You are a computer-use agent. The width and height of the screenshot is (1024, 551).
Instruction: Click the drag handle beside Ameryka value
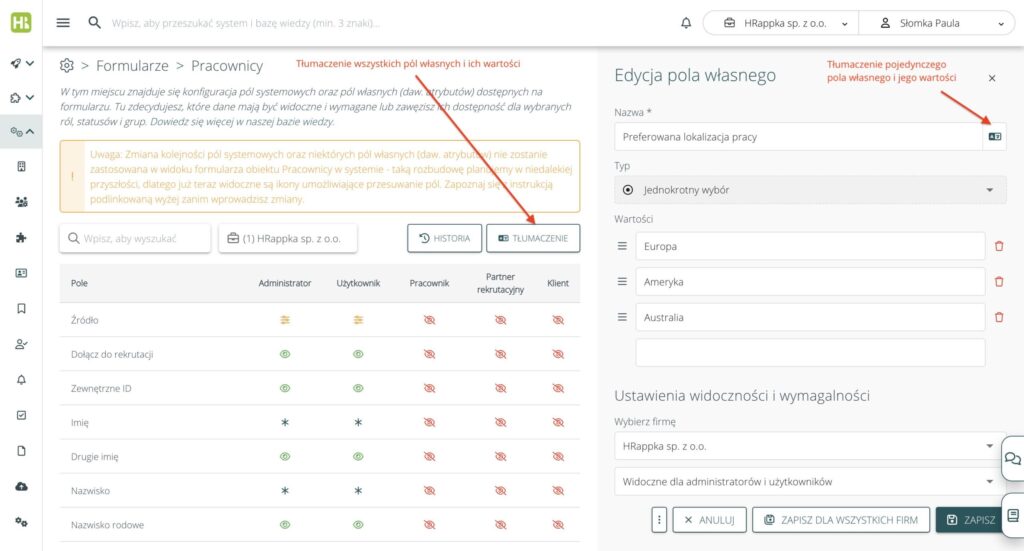coord(621,282)
